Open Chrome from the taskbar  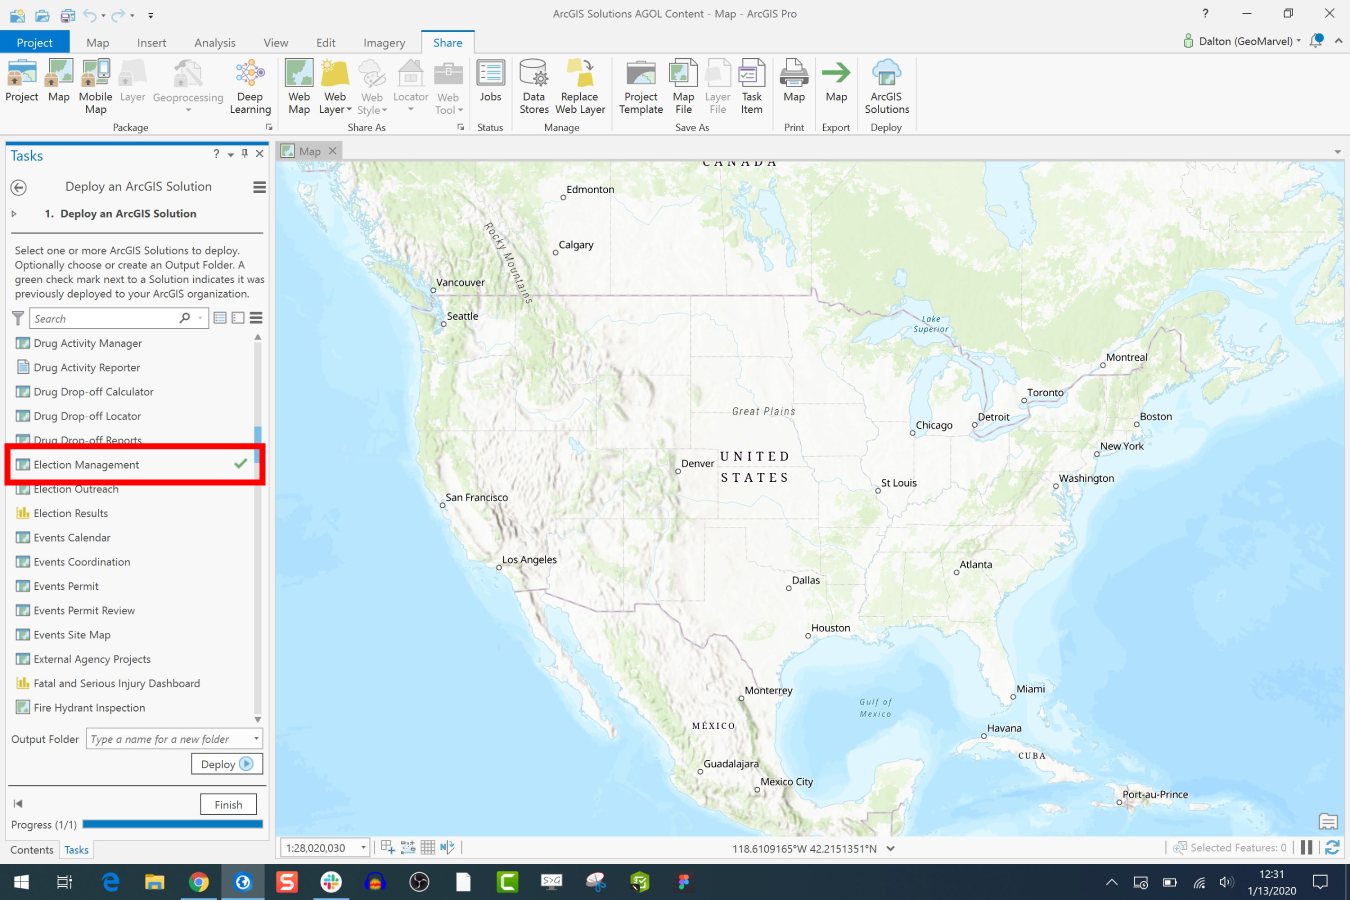pyautogui.click(x=198, y=882)
